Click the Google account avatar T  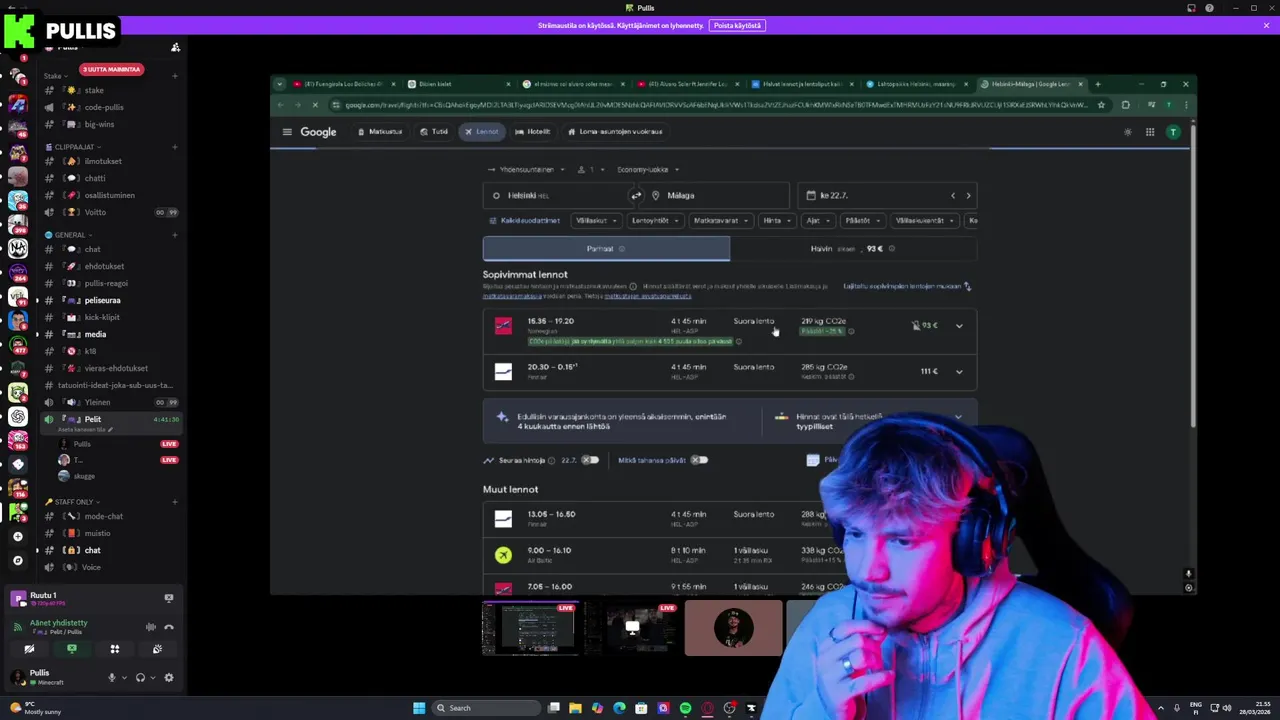[1173, 132]
